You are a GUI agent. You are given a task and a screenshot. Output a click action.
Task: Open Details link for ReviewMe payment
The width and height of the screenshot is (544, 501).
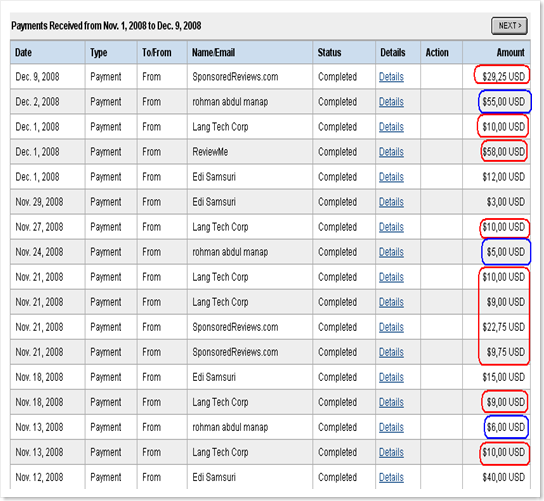[x=391, y=152]
